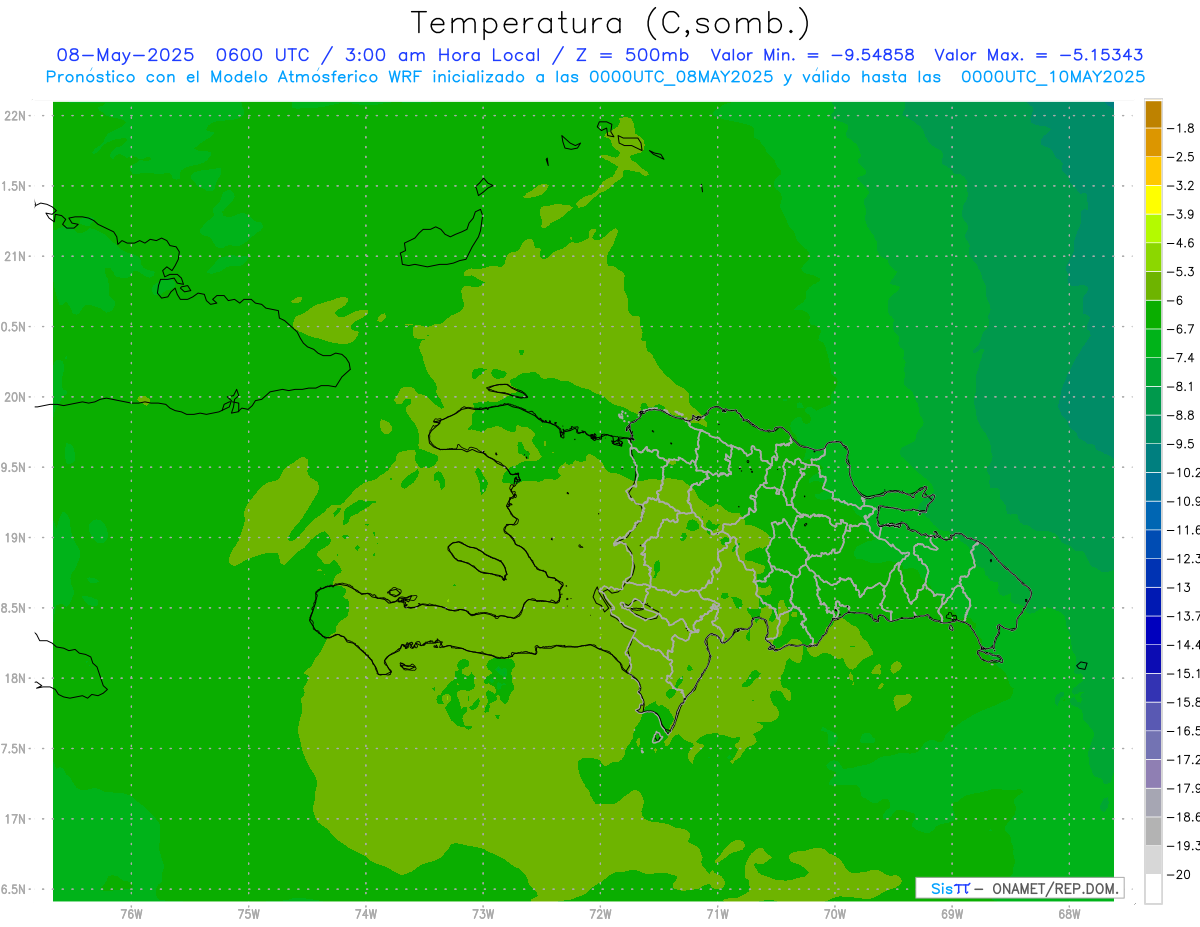Screen dimensions: 1200x927
Task: Click the '-8.8' color scale value
Action: coord(1182,415)
